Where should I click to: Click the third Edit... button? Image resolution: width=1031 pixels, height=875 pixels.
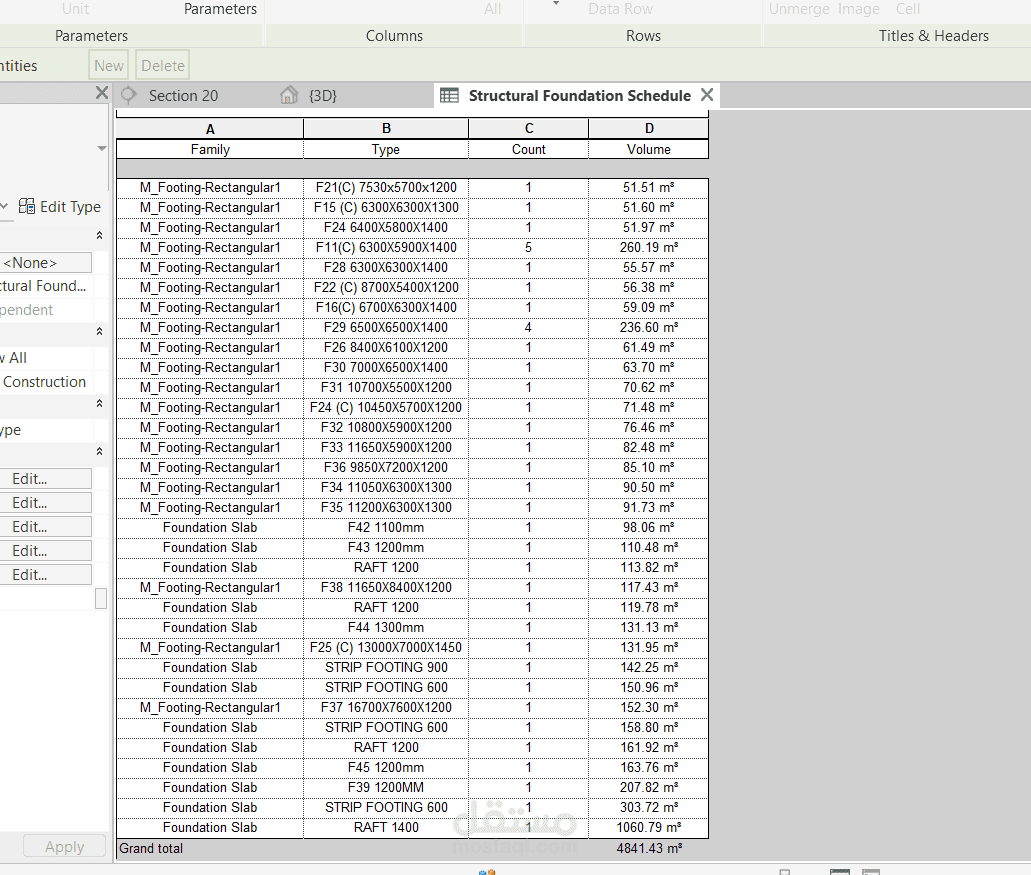point(45,527)
